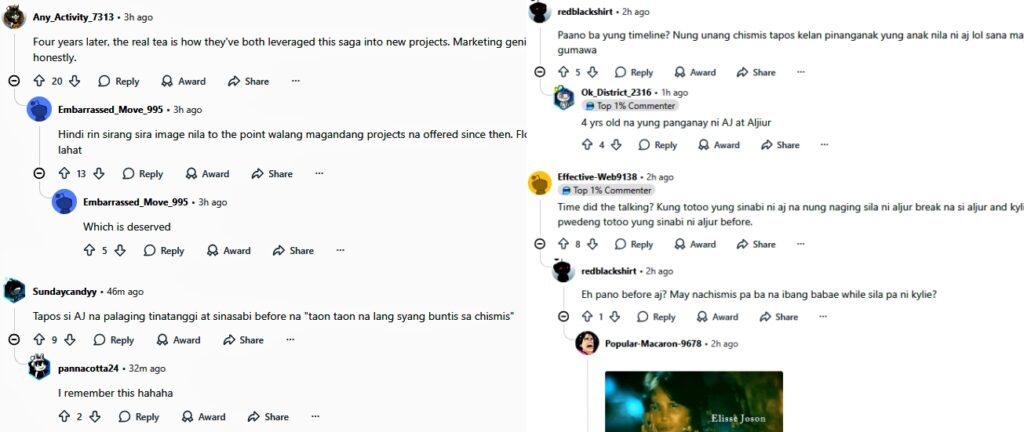
Task: Share pannacotta24's comment
Action: pyautogui.click(x=267, y=417)
